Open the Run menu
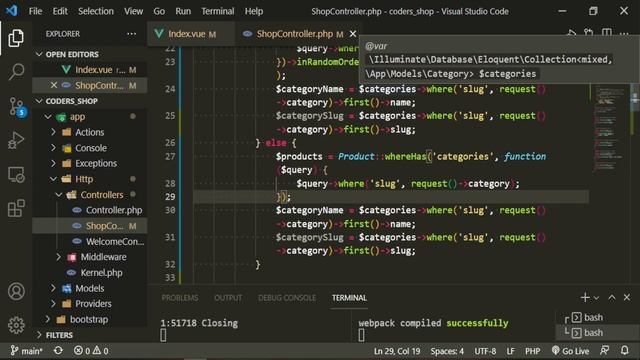This screenshot has height=360, width=640. [x=183, y=11]
